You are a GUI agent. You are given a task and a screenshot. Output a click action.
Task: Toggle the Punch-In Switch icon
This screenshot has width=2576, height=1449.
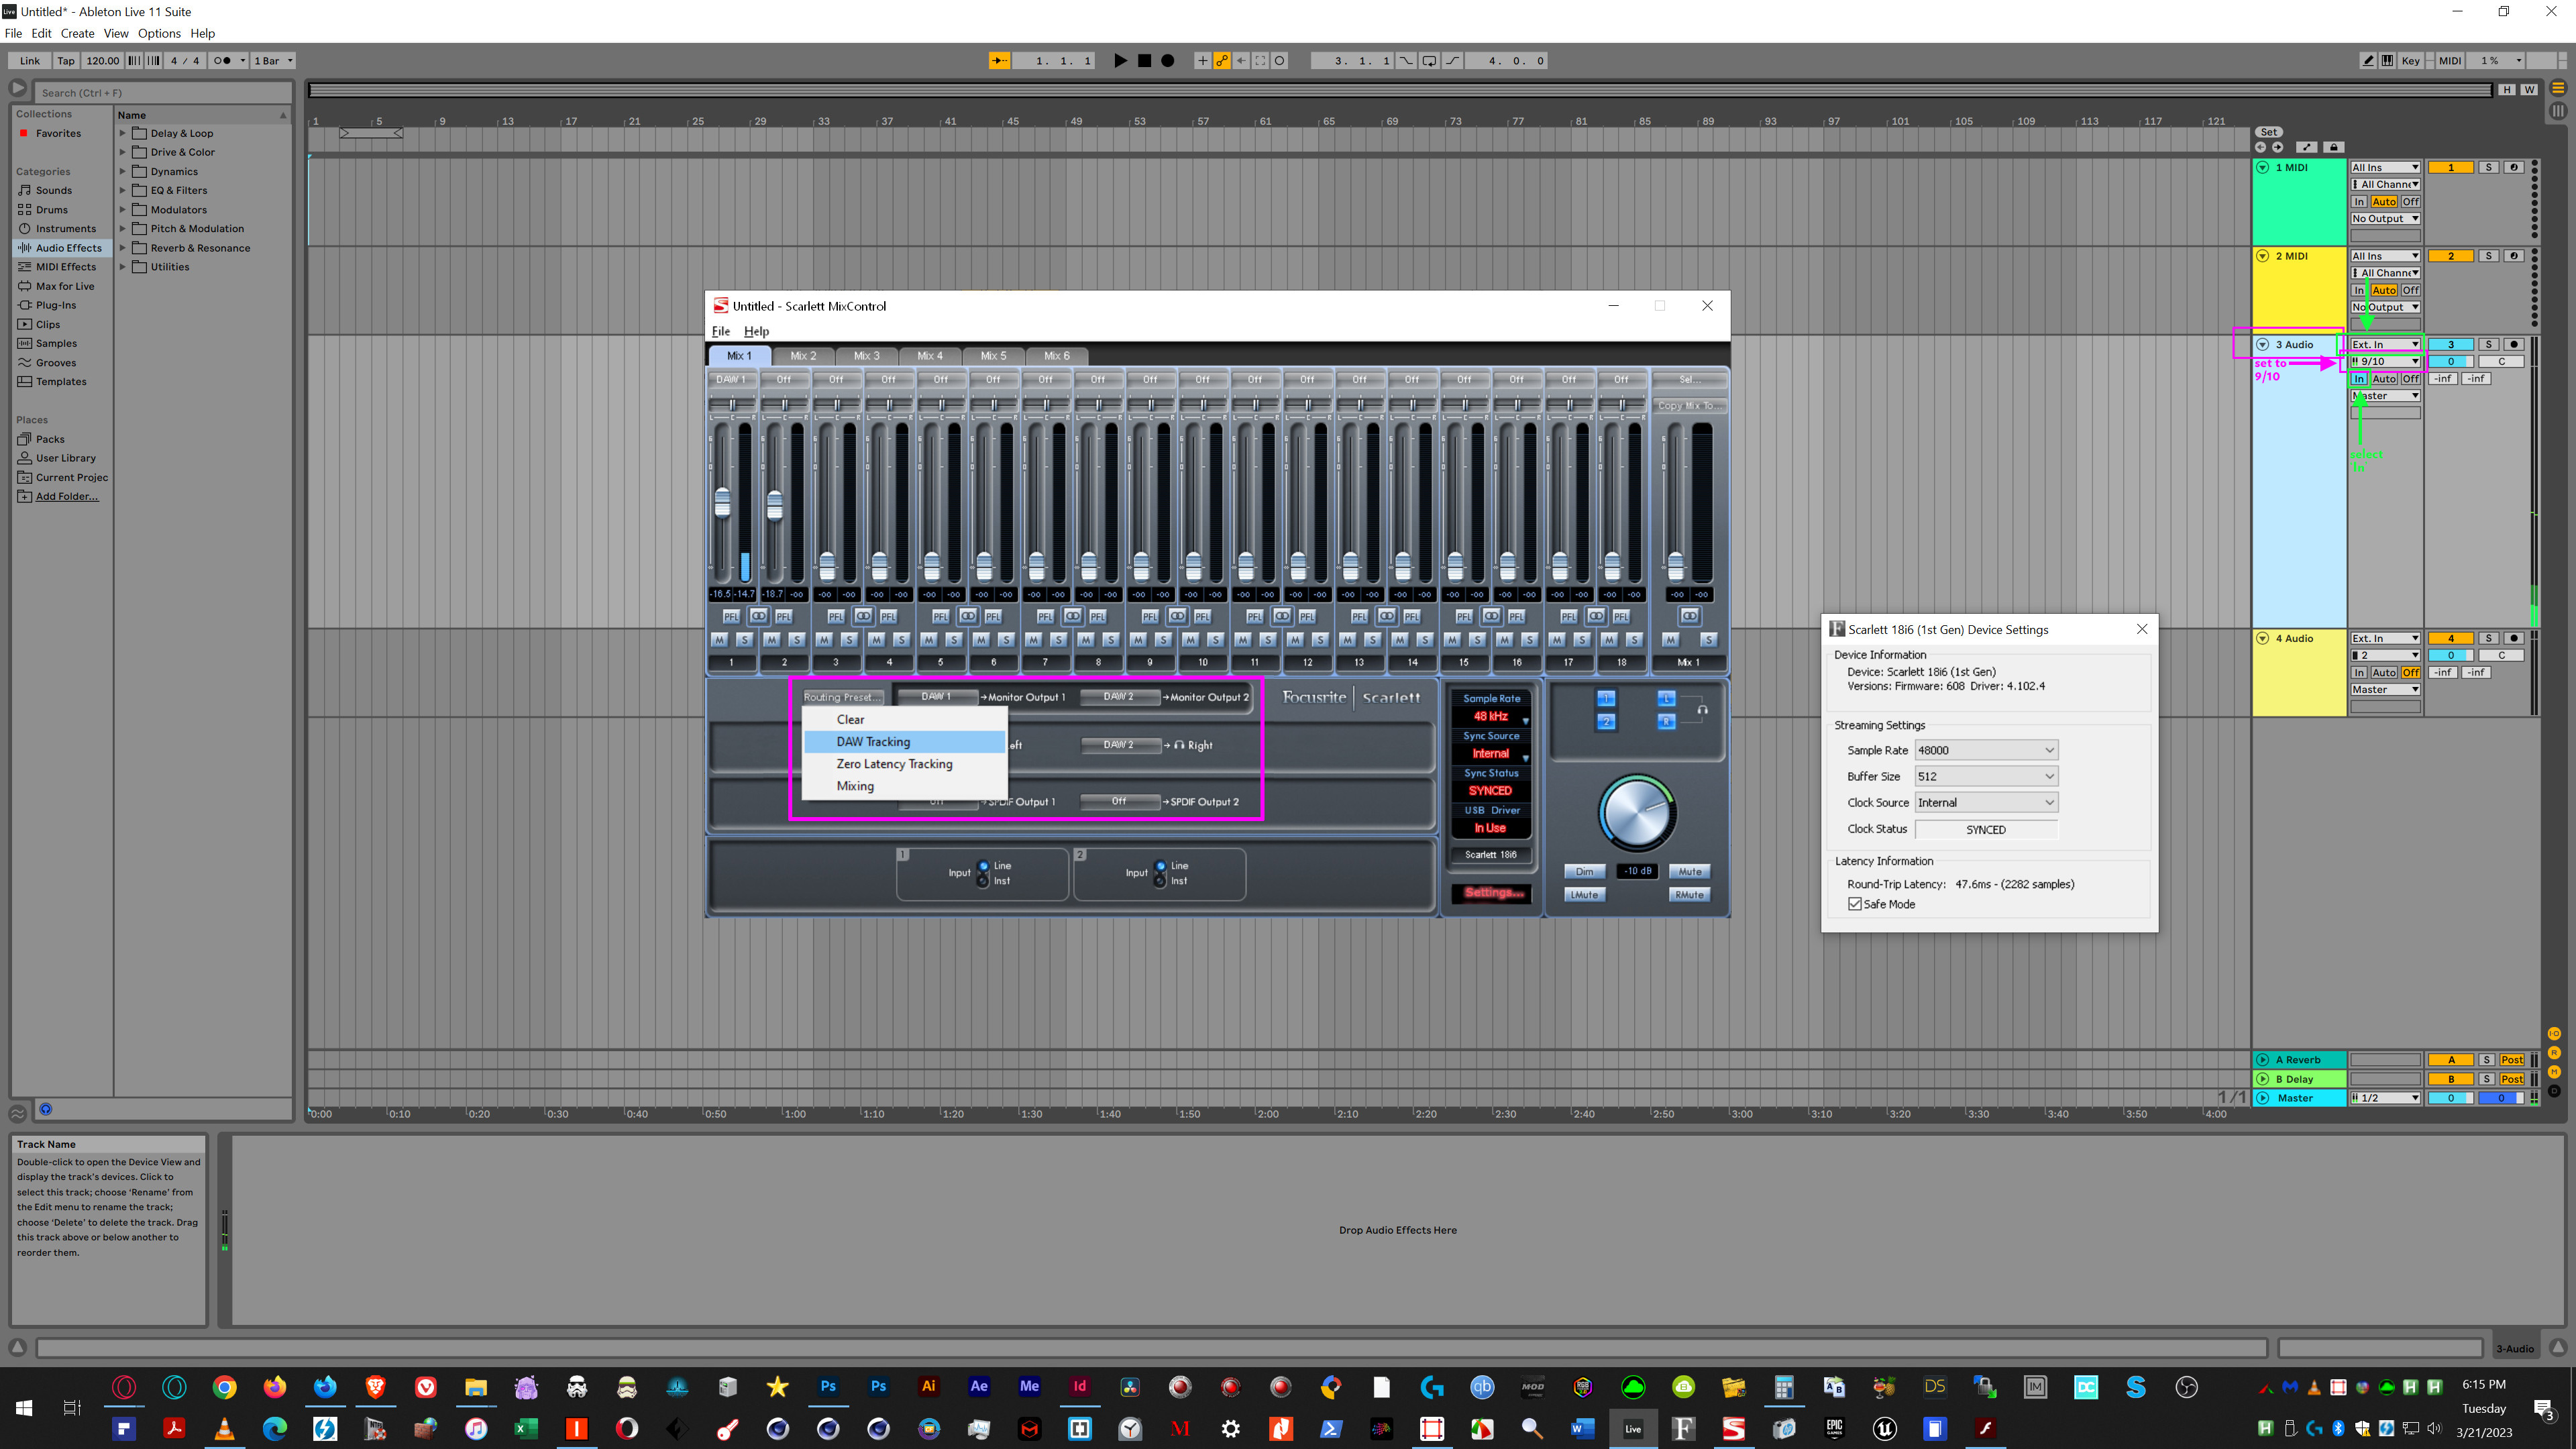click(x=1406, y=61)
